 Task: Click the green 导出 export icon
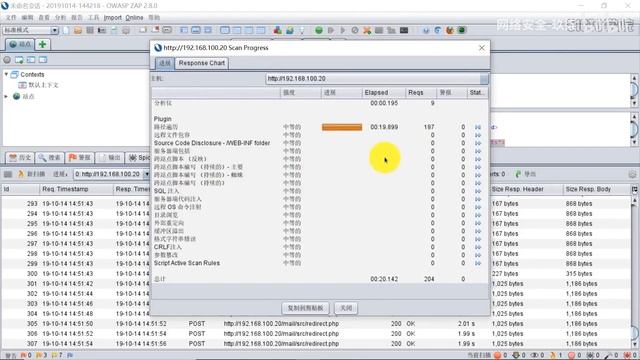(x=526, y=174)
